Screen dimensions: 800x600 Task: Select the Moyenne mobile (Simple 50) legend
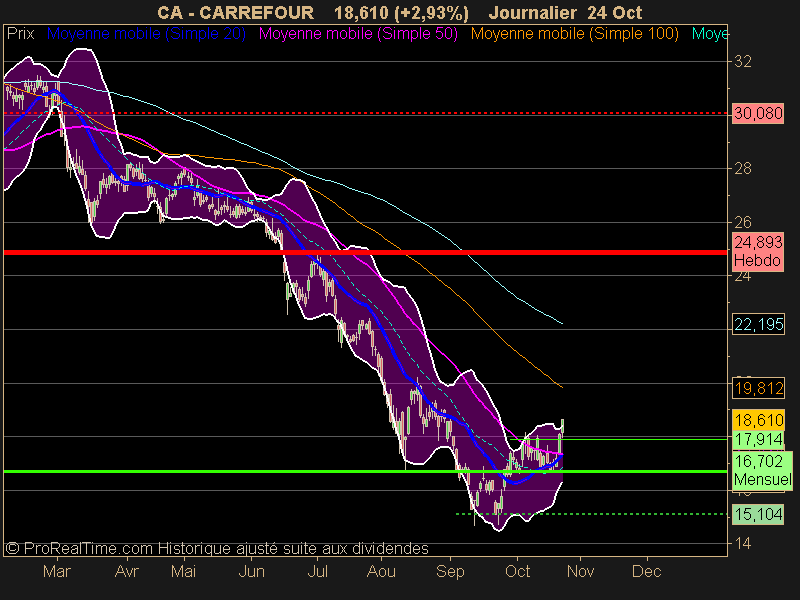(x=358, y=34)
